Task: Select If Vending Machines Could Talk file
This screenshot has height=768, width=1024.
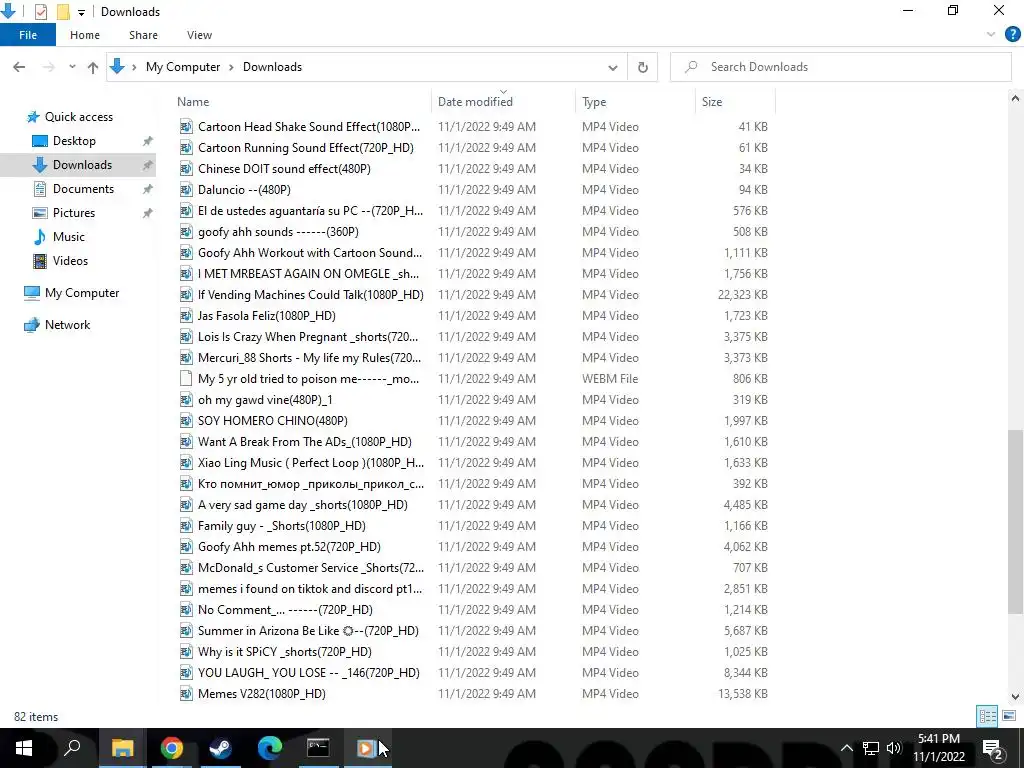Action: click(311, 295)
